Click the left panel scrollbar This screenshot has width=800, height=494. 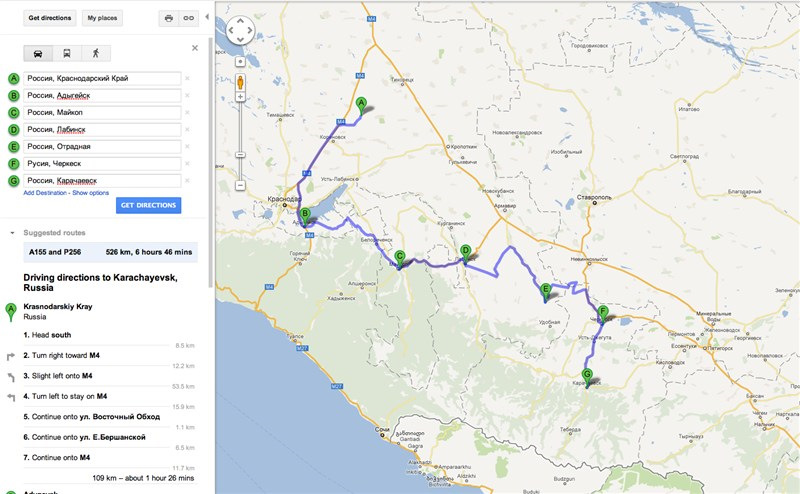(211, 161)
